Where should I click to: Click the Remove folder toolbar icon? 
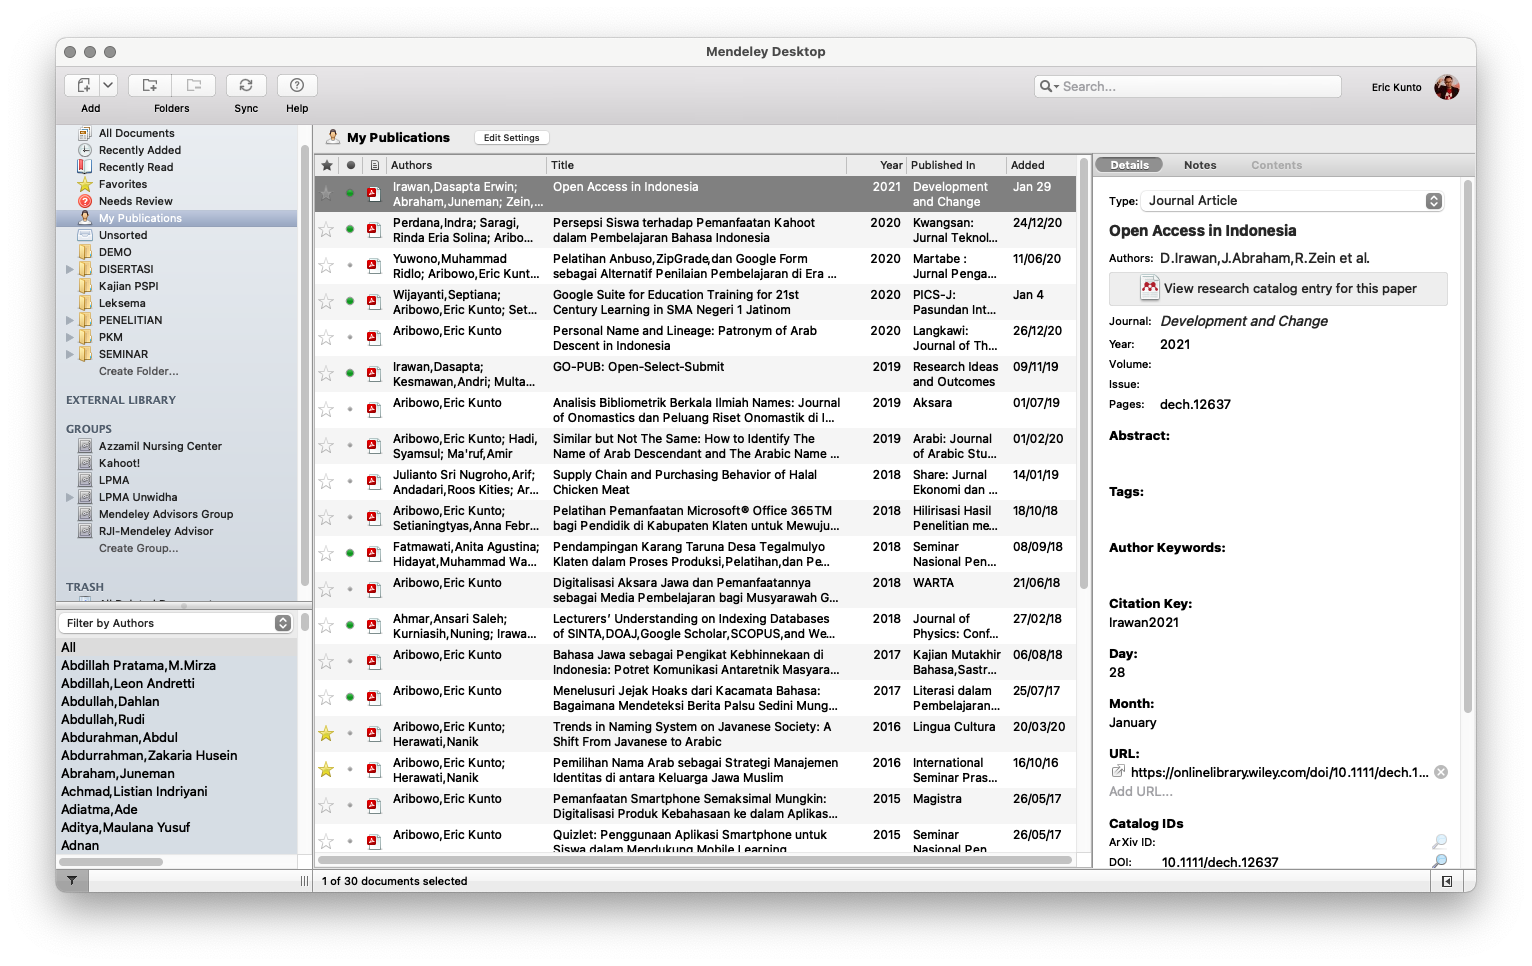194,86
